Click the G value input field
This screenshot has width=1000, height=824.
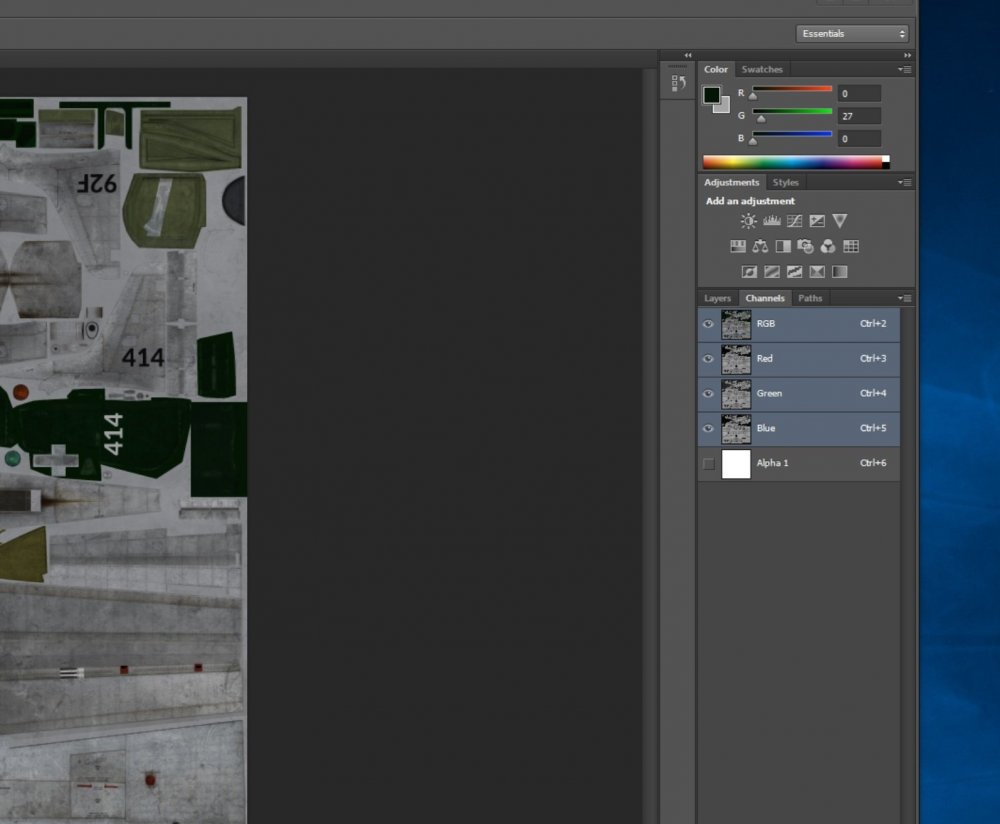pyautogui.click(x=859, y=116)
